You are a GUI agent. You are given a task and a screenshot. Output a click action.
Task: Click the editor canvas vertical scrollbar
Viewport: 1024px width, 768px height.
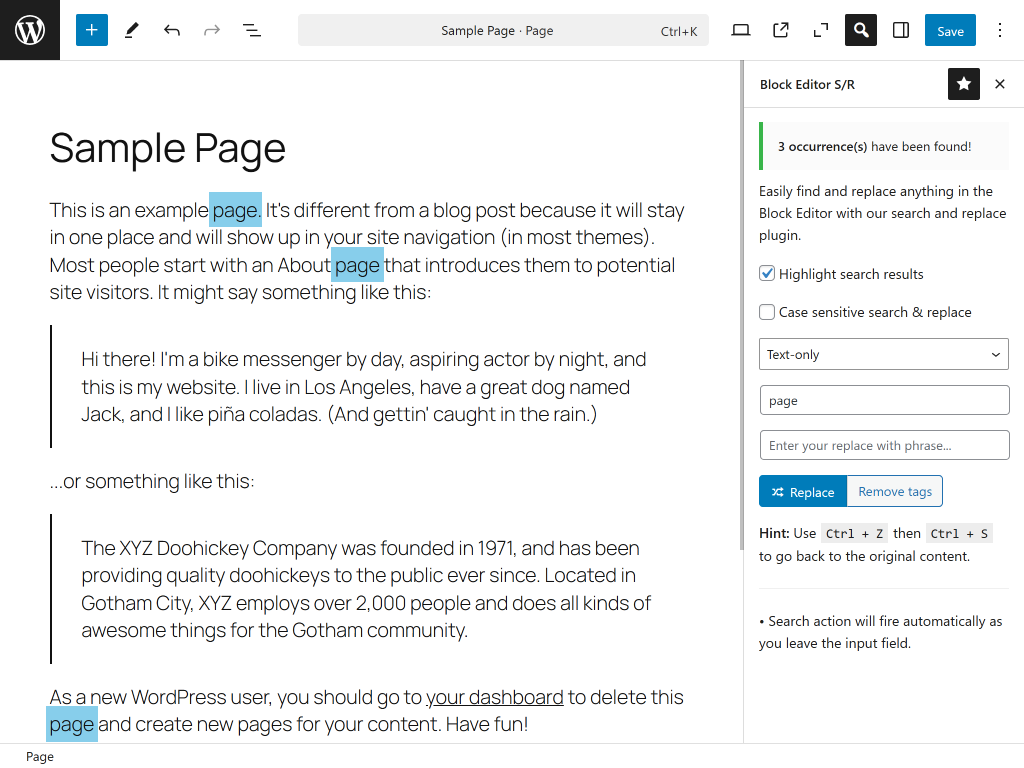click(x=742, y=306)
